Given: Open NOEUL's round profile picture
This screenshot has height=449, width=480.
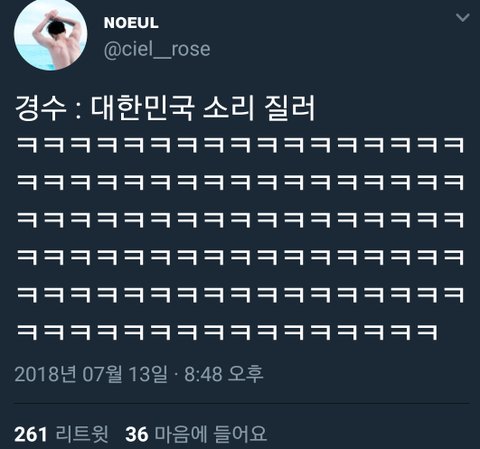Looking at the screenshot, I should (x=50, y=34).
